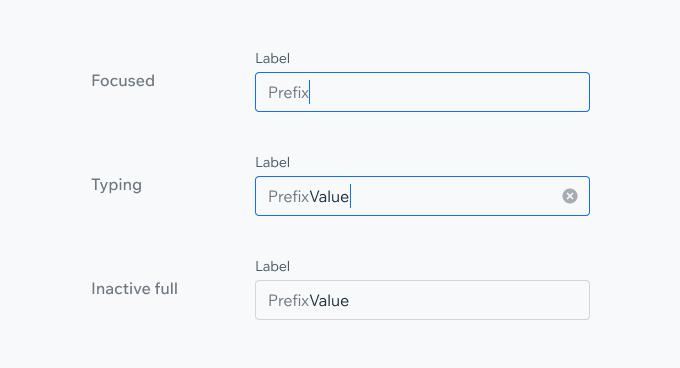Click the Label text above the Typing field
This screenshot has width=680, height=368.
click(x=272, y=162)
